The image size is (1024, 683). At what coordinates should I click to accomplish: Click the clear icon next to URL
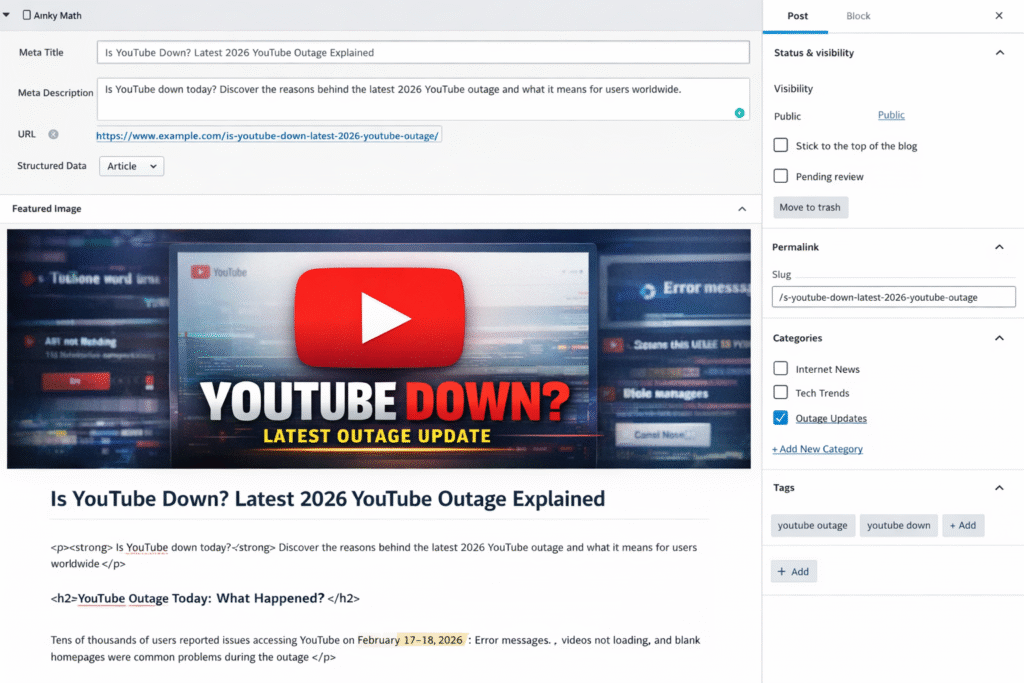click(x=54, y=135)
